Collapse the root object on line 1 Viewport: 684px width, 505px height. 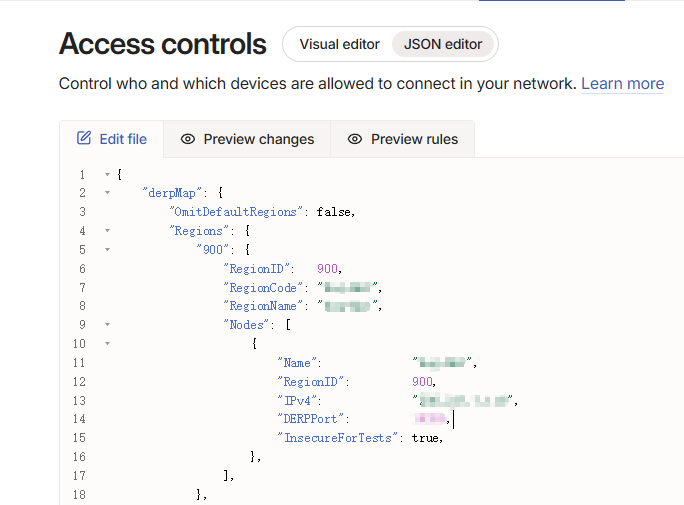[107, 174]
